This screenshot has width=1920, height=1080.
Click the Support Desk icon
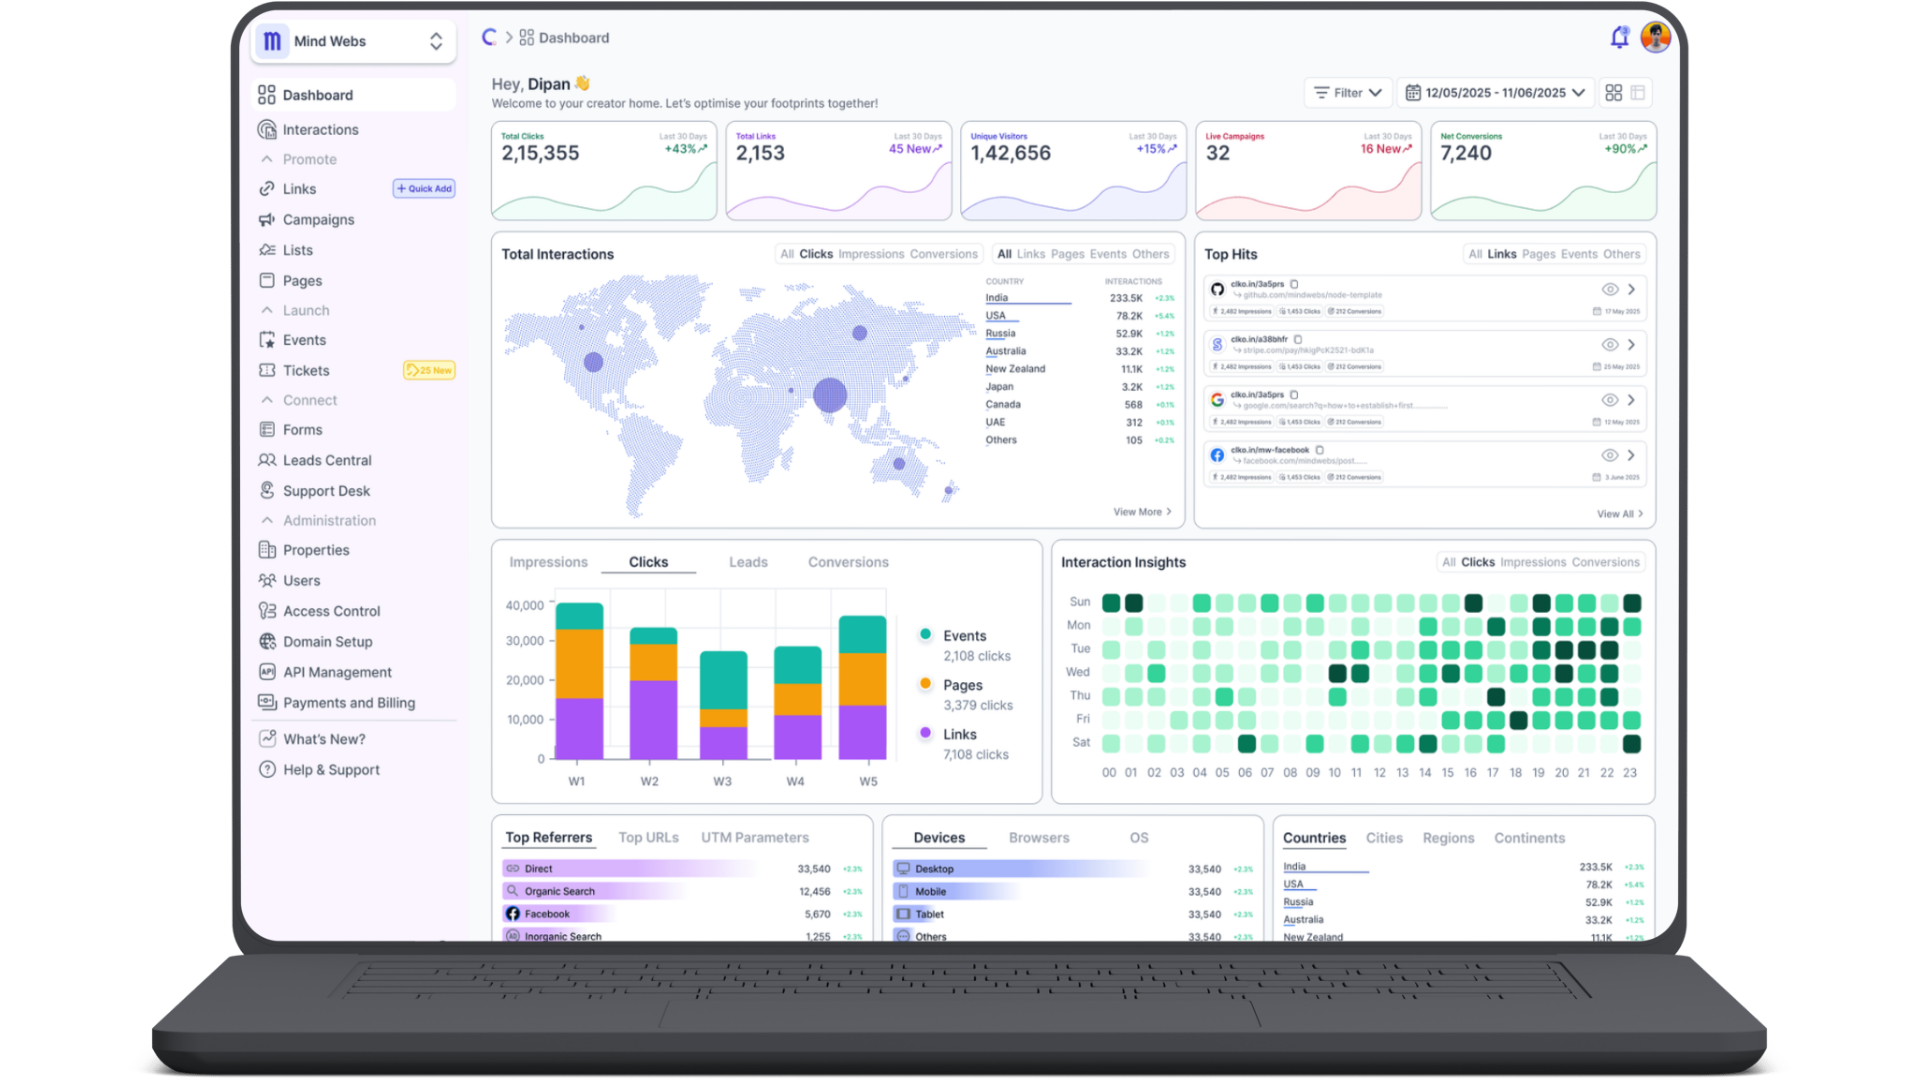[266, 490]
